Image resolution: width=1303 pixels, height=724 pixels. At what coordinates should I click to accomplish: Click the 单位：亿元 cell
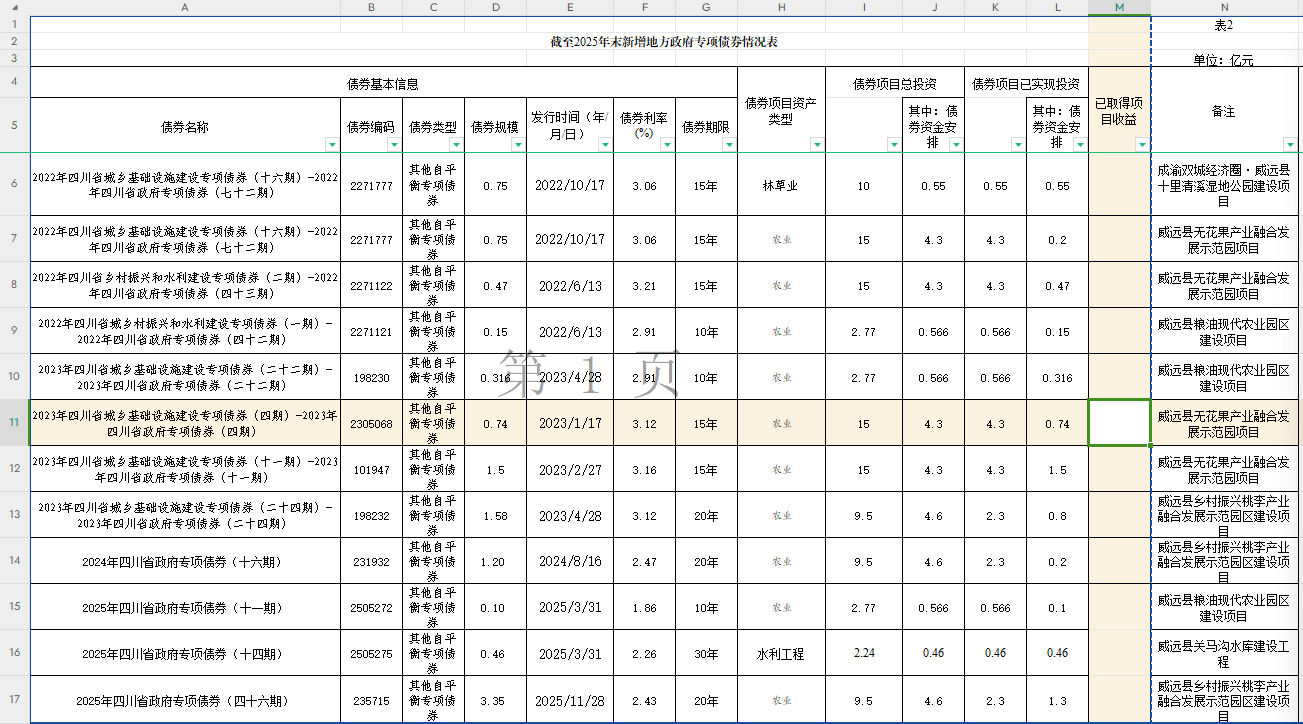(1223, 60)
